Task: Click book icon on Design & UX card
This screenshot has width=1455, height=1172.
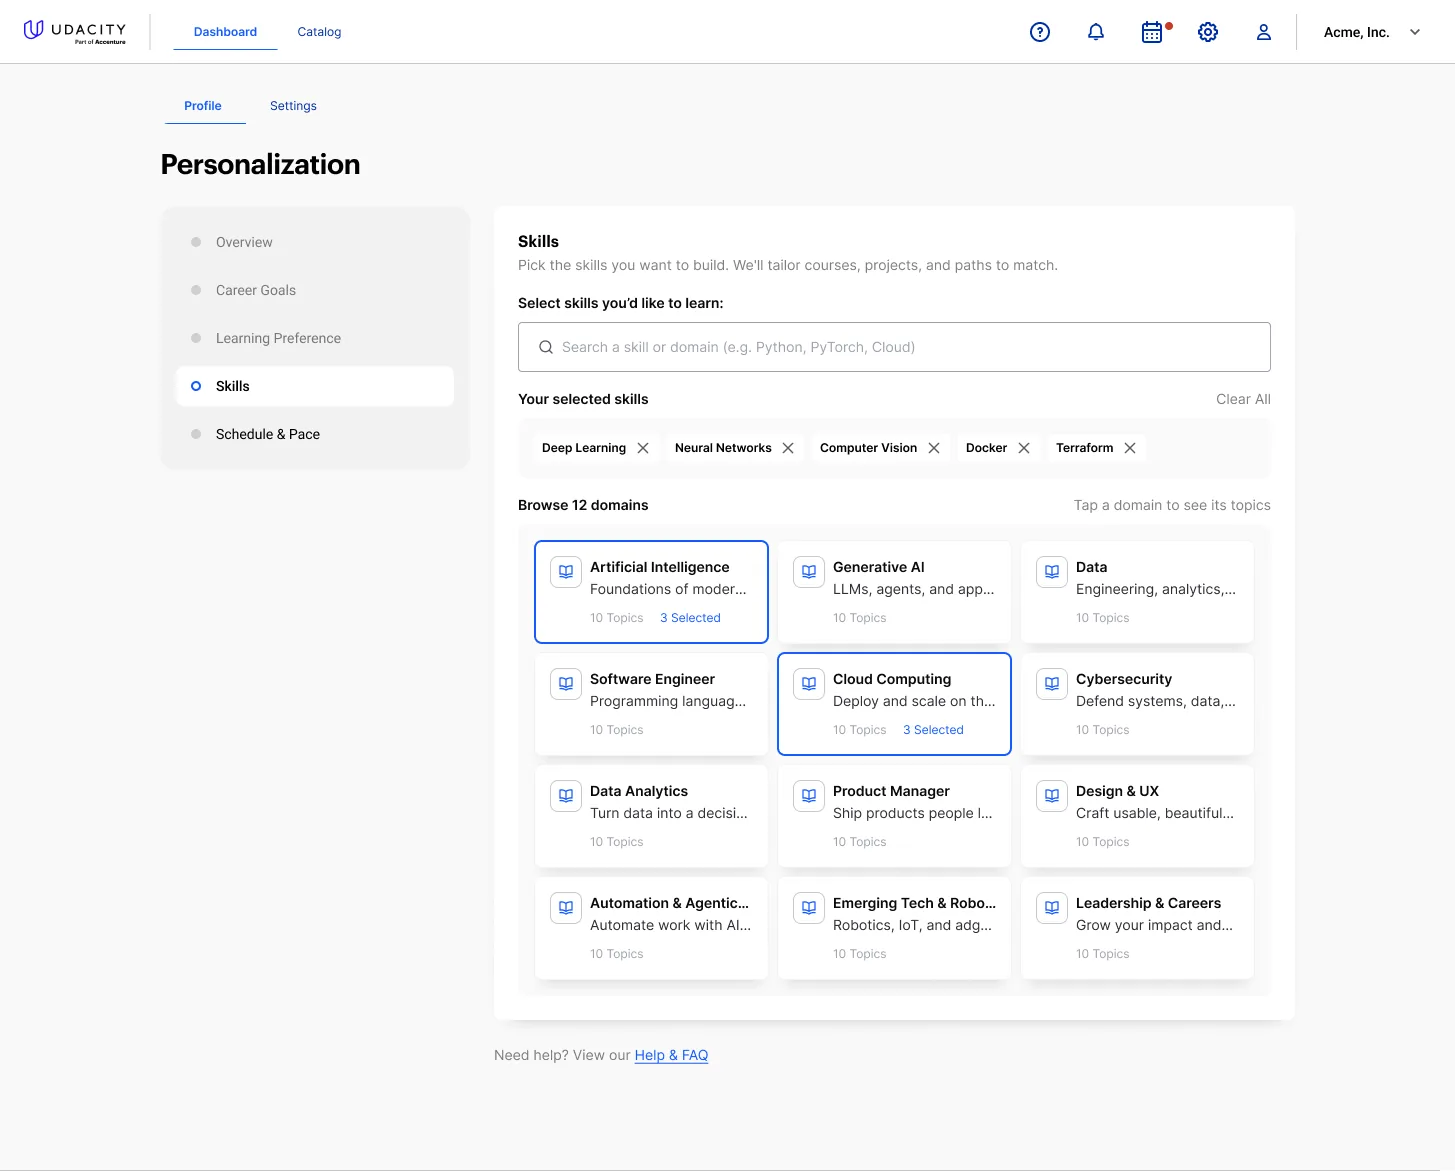Action: (x=1052, y=796)
